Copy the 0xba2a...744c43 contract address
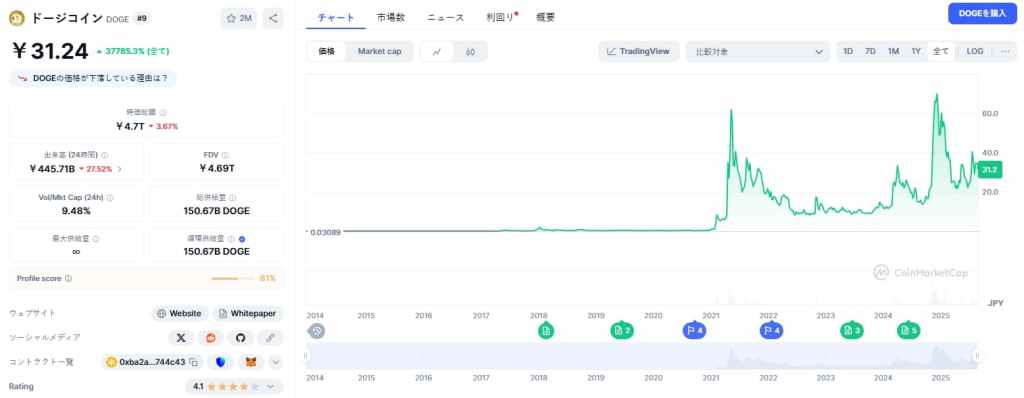This screenshot has width=1024, height=398. tap(193, 361)
